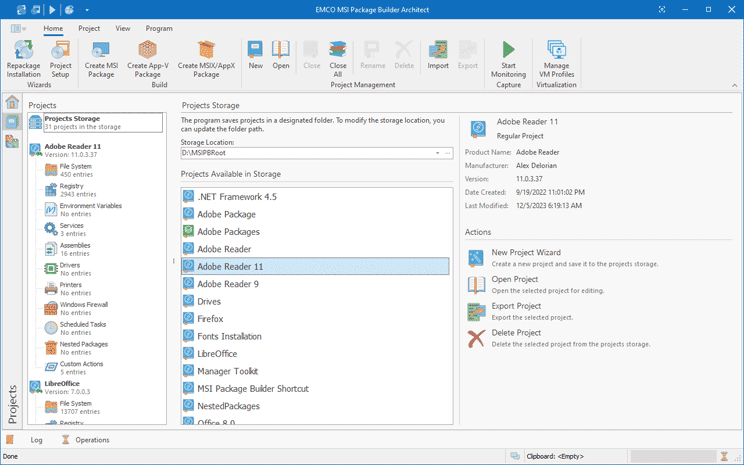Select Adobe Package in storage list
This screenshot has width=744, height=465.
(x=316, y=214)
